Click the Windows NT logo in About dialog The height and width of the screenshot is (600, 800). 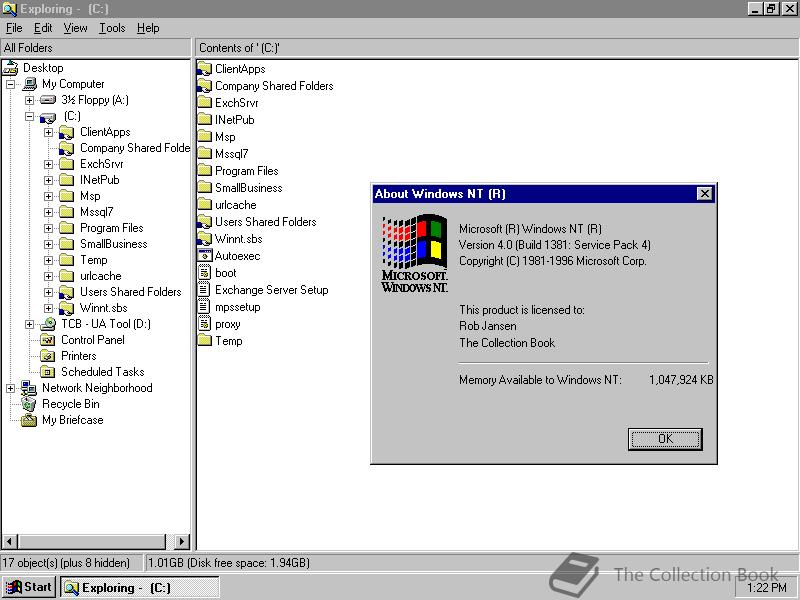[414, 254]
